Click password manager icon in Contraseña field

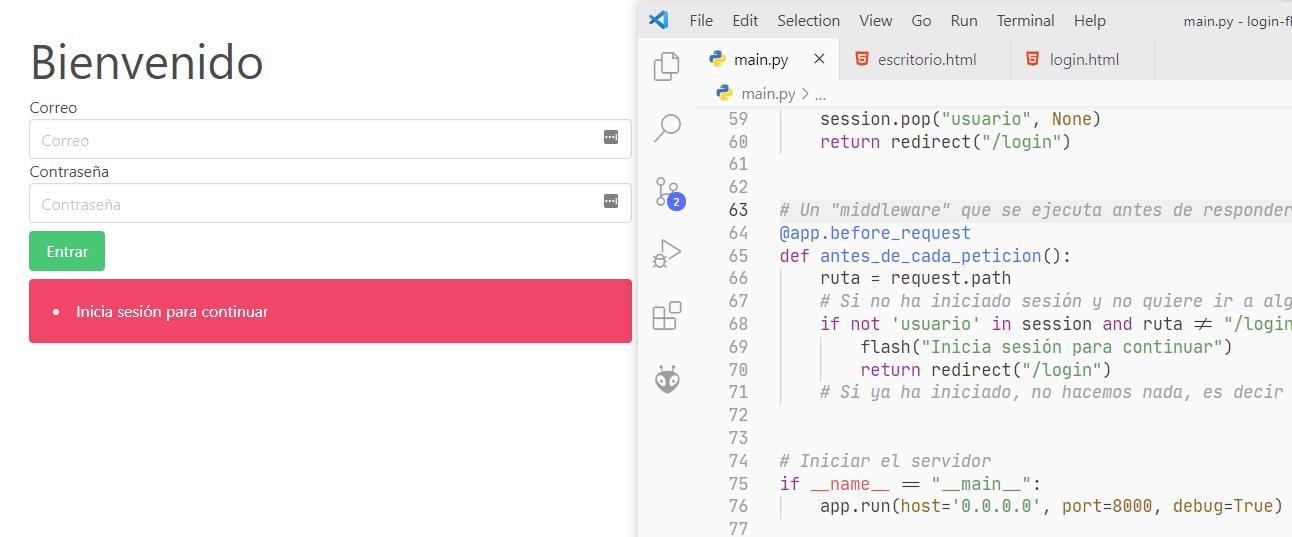tap(611, 202)
